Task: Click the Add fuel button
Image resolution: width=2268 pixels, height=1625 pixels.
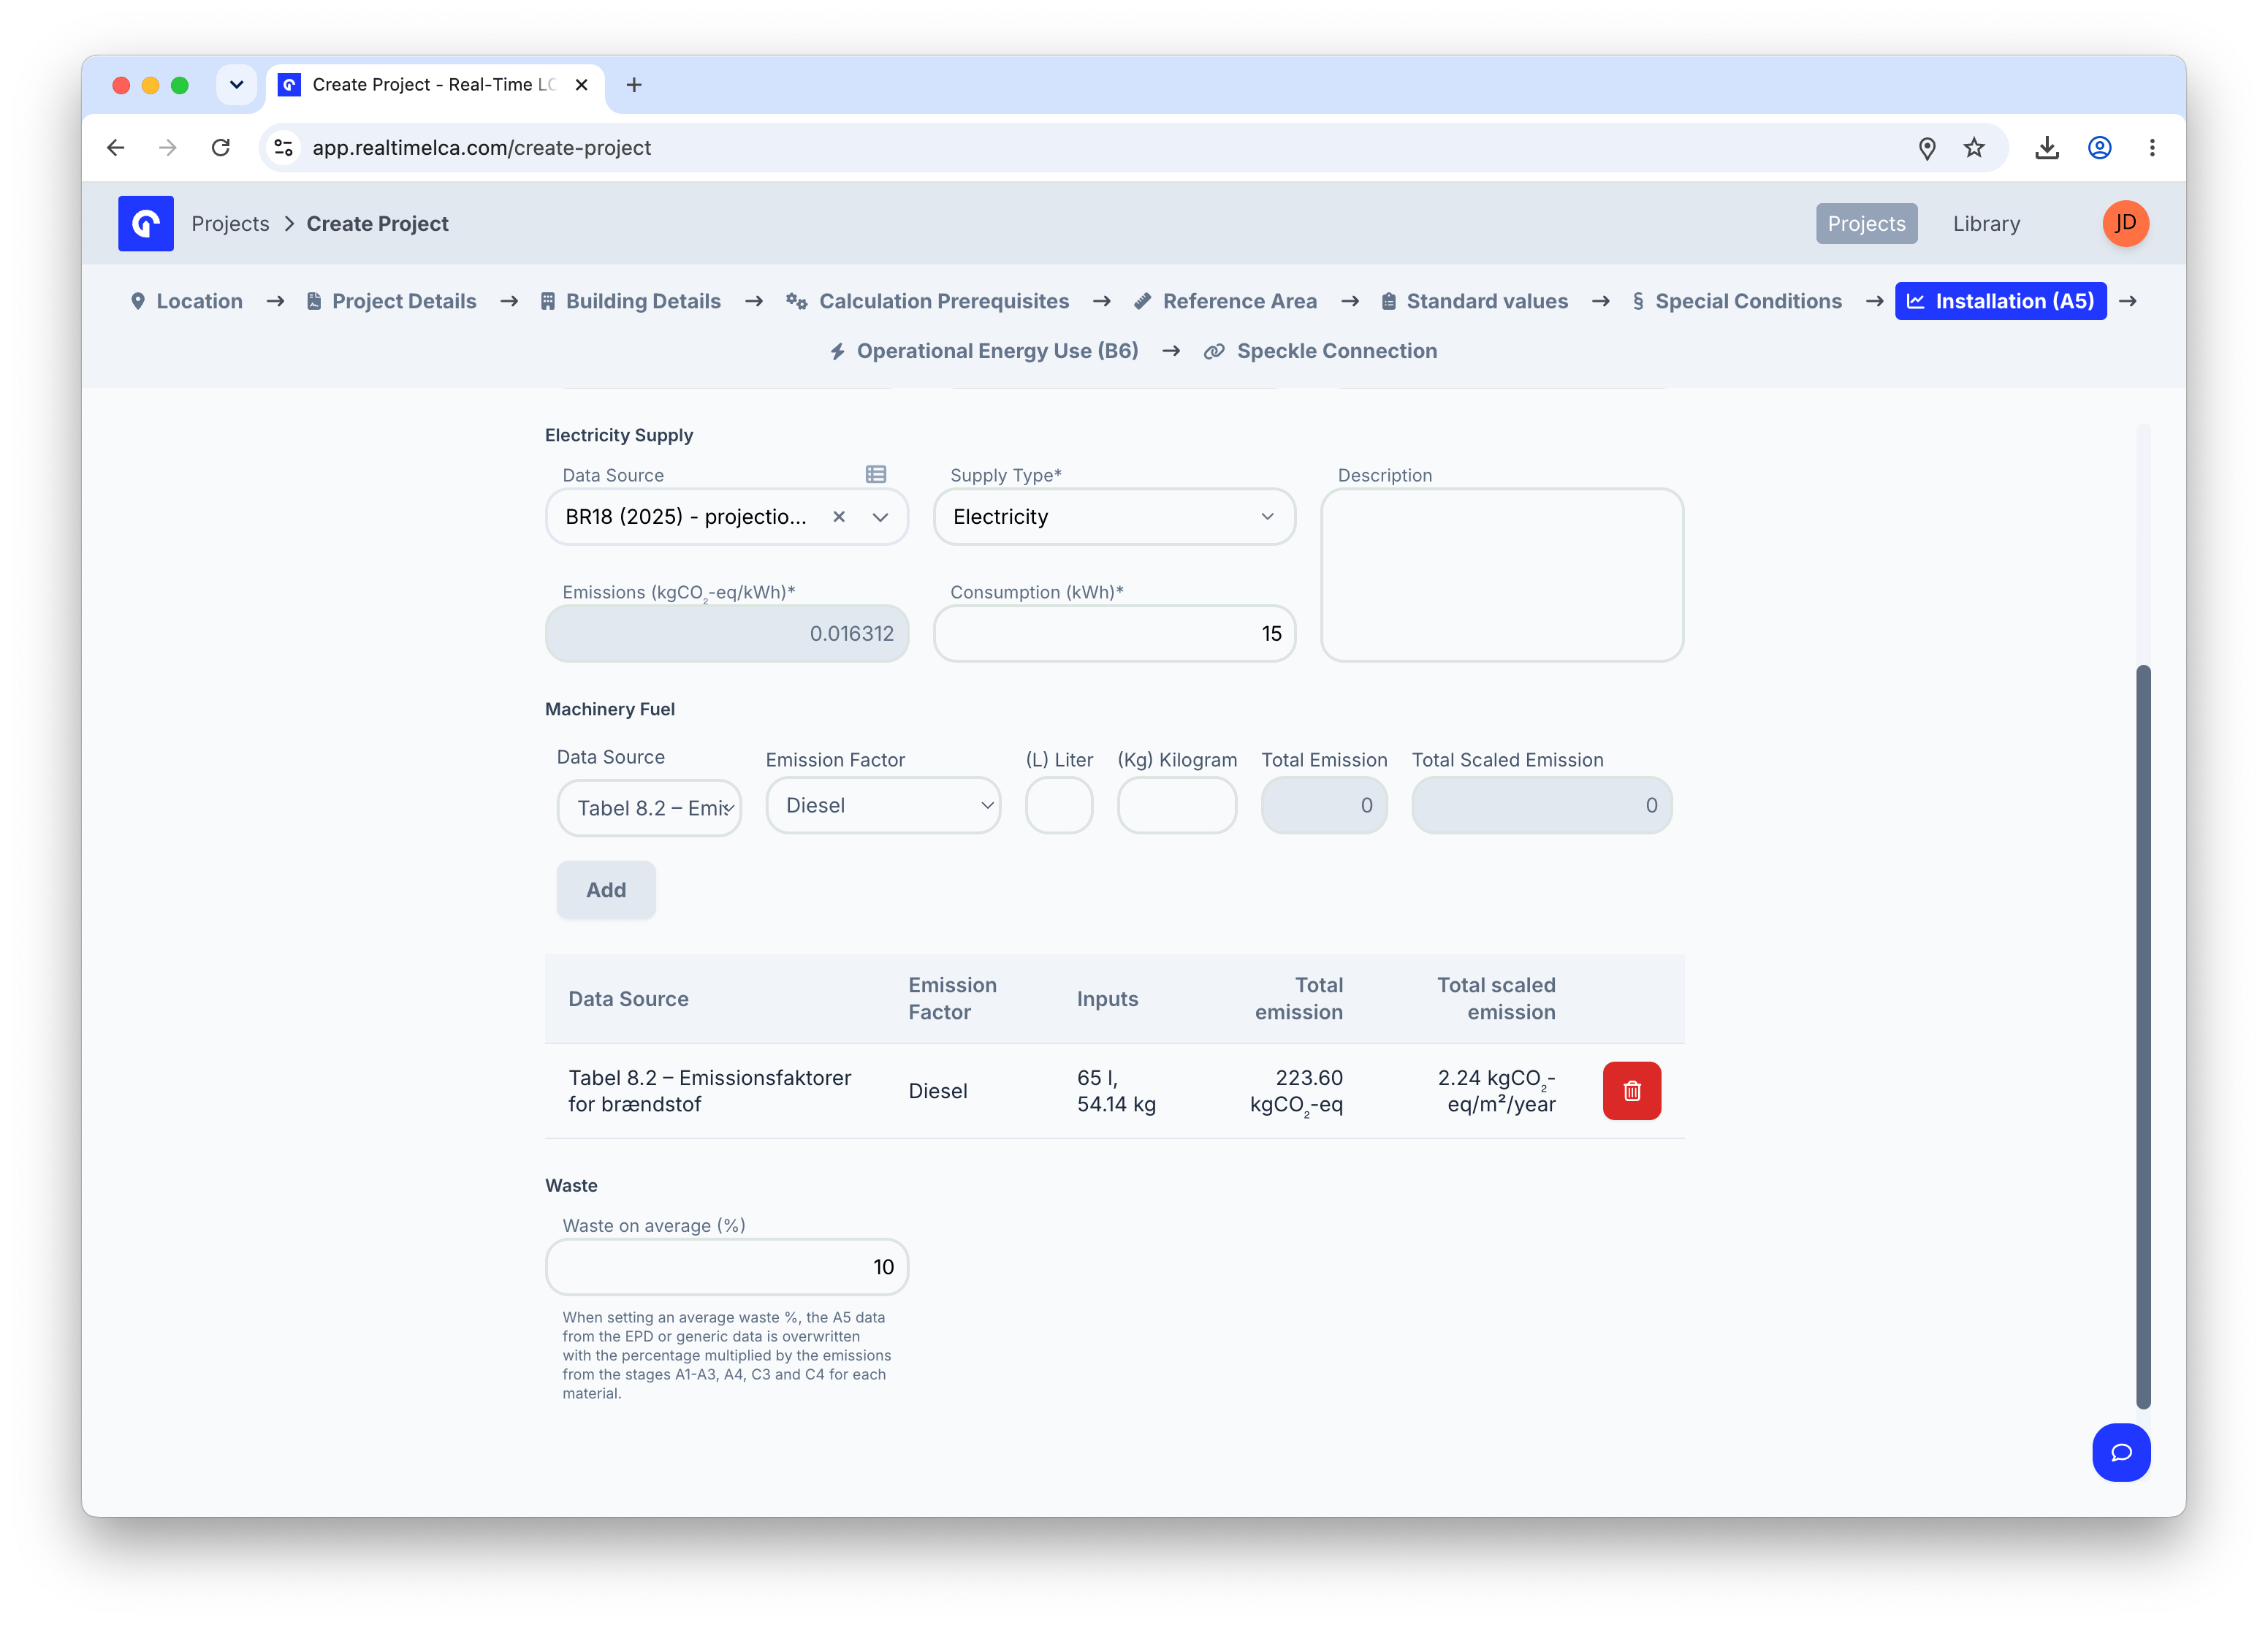Action: 606,890
